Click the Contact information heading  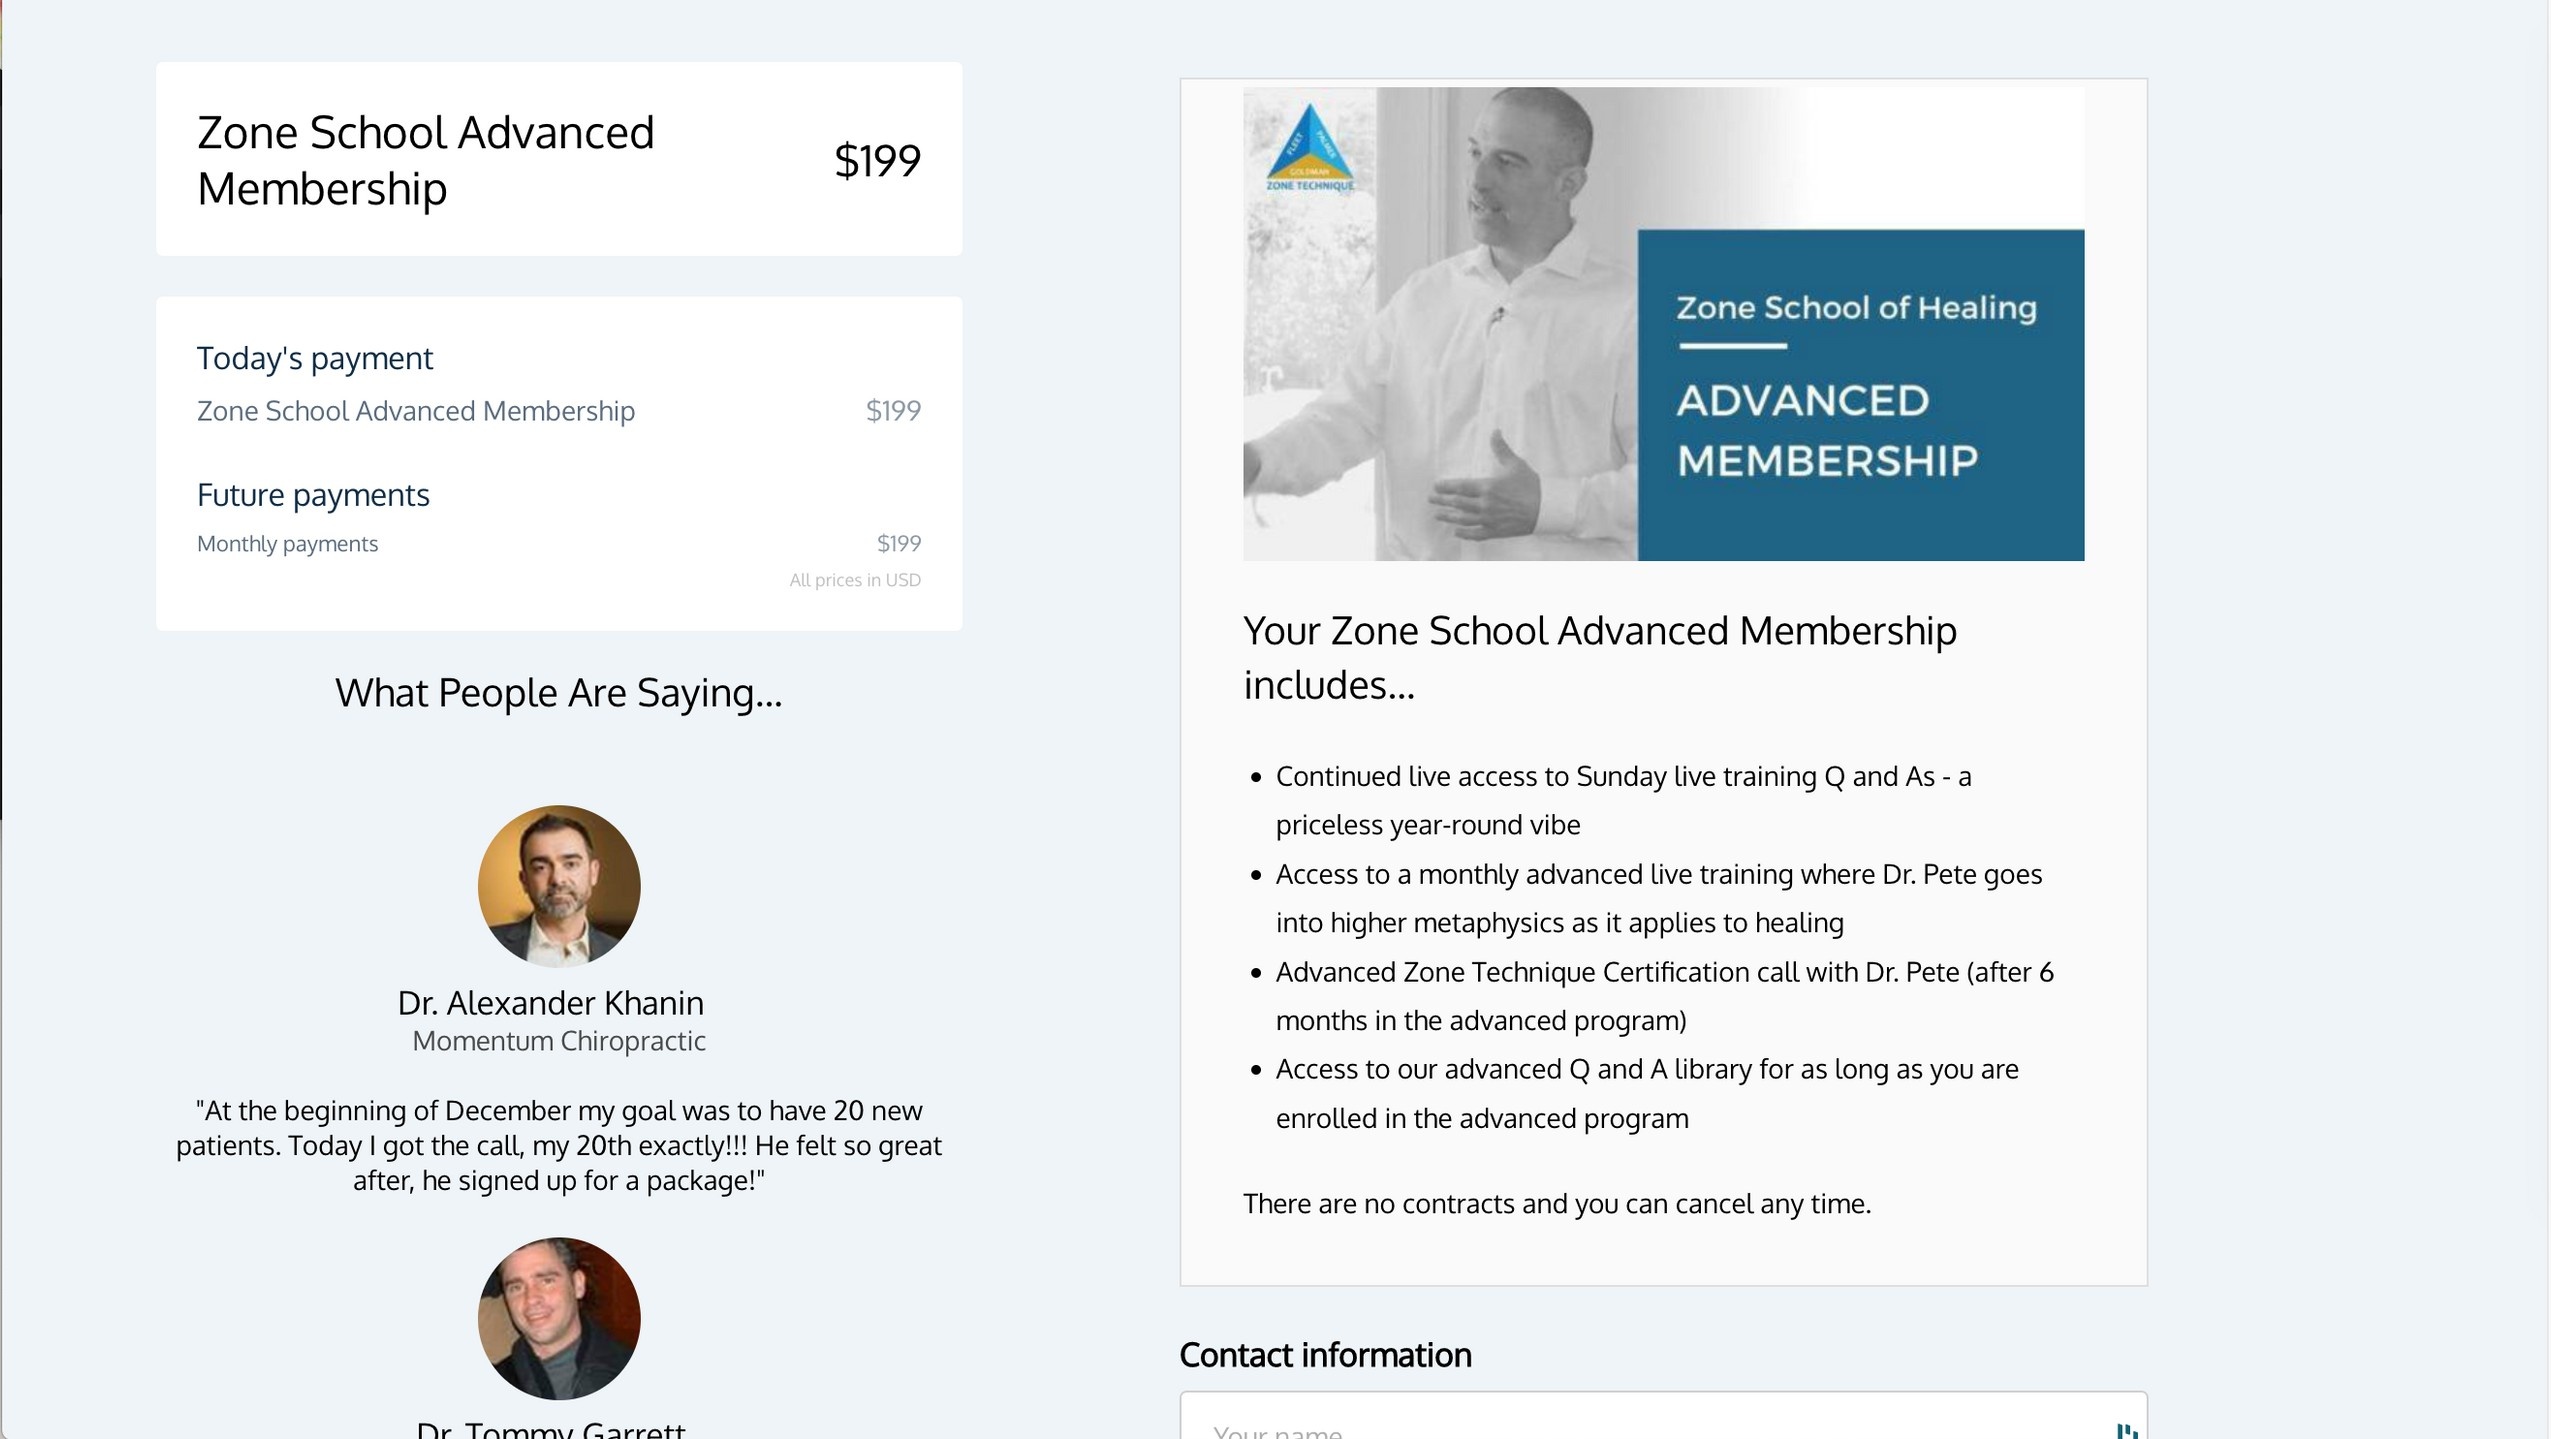pos(1325,1355)
